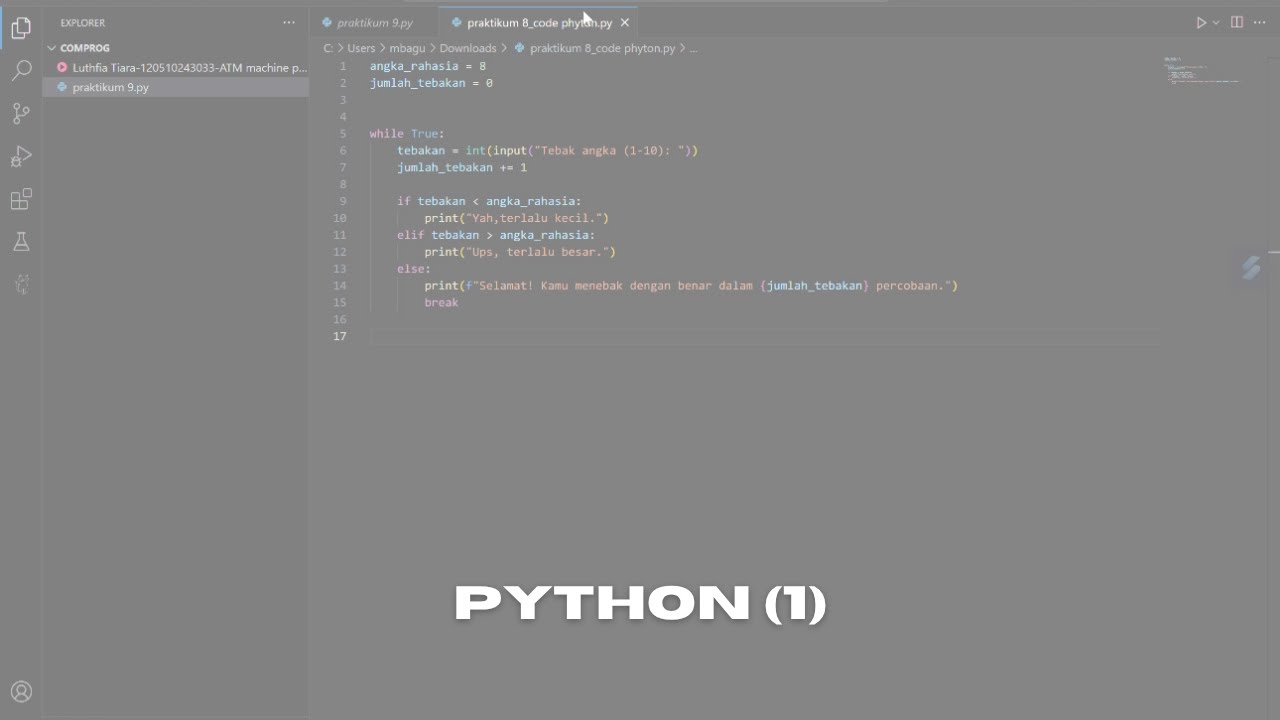Click the 'else:' code line

pyautogui.click(x=414, y=269)
